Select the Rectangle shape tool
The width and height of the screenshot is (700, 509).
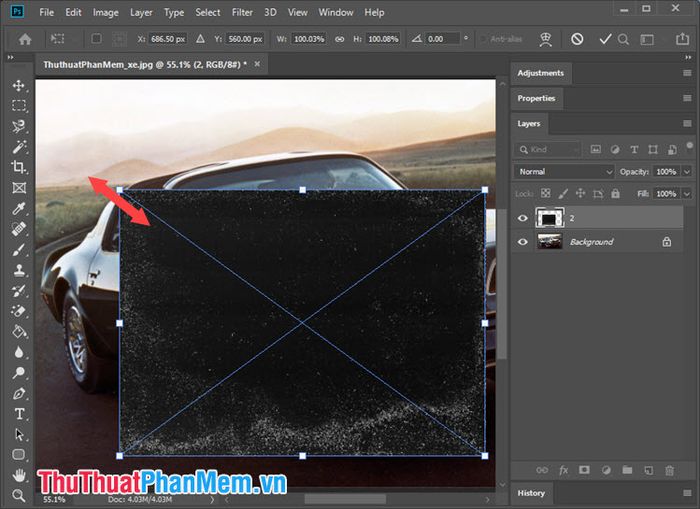19,455
